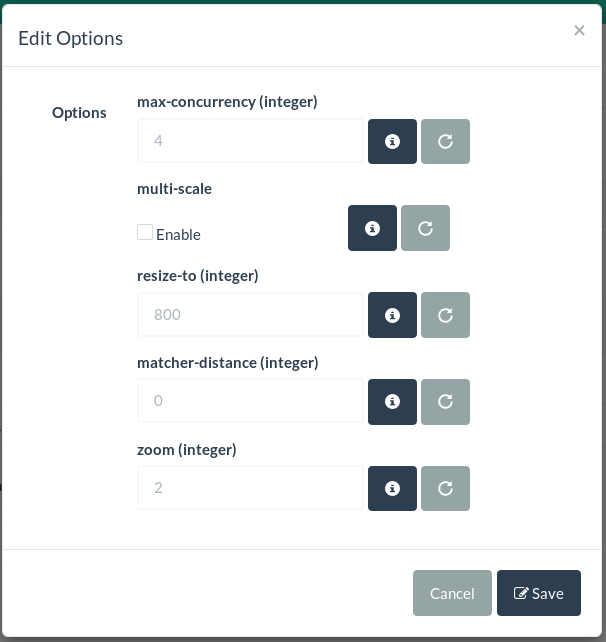Screen dimensions: 606x642
Task: Click the max-concurrency input field
Action: click(250, 141)
